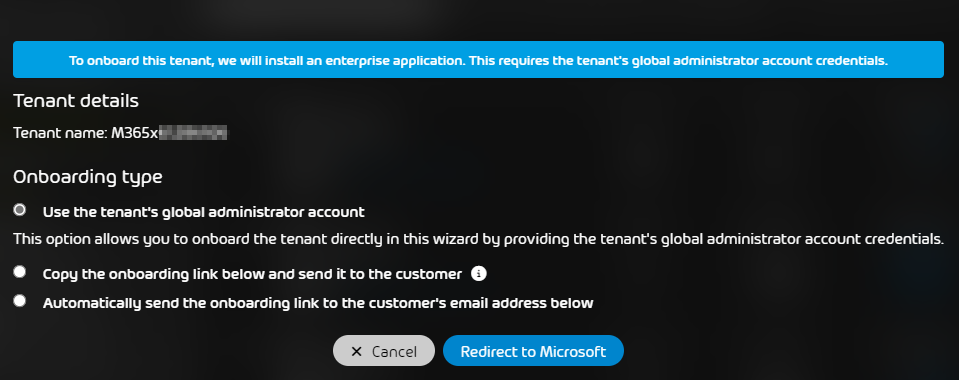Screen dimensions: 959x380
Task: Choose the copy onboarding link radio button
Action: pyautogui.click(x=20, y=272)
